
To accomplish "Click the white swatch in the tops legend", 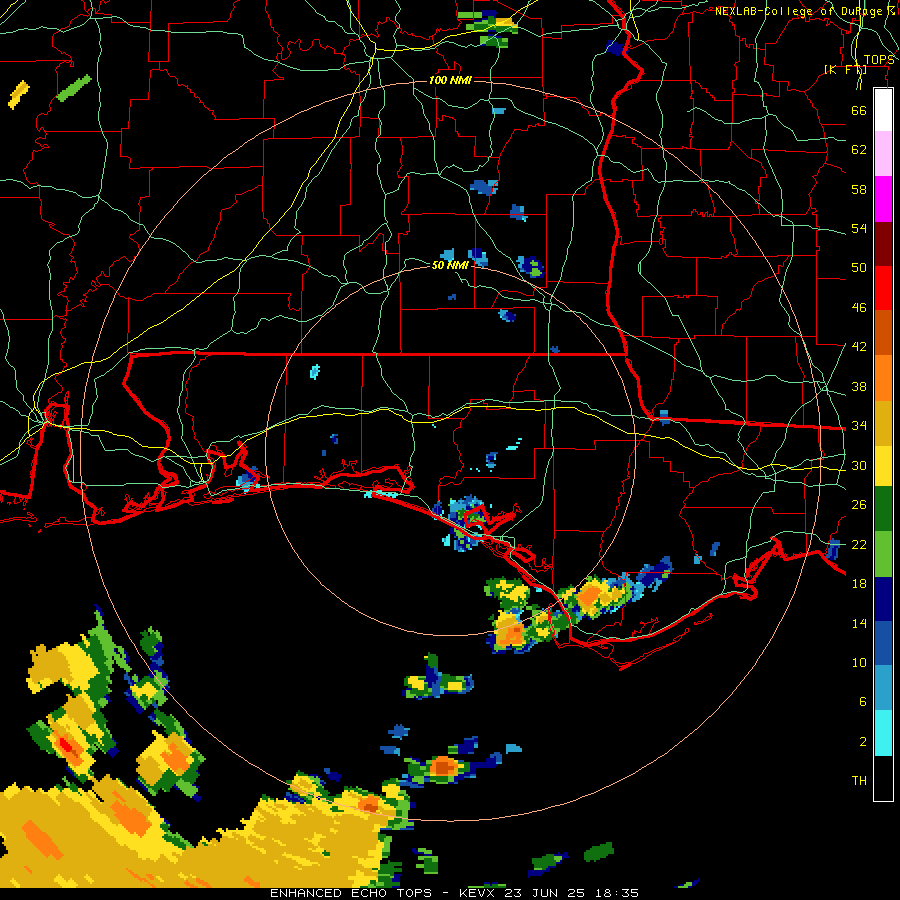I will [x=883, y=110].
